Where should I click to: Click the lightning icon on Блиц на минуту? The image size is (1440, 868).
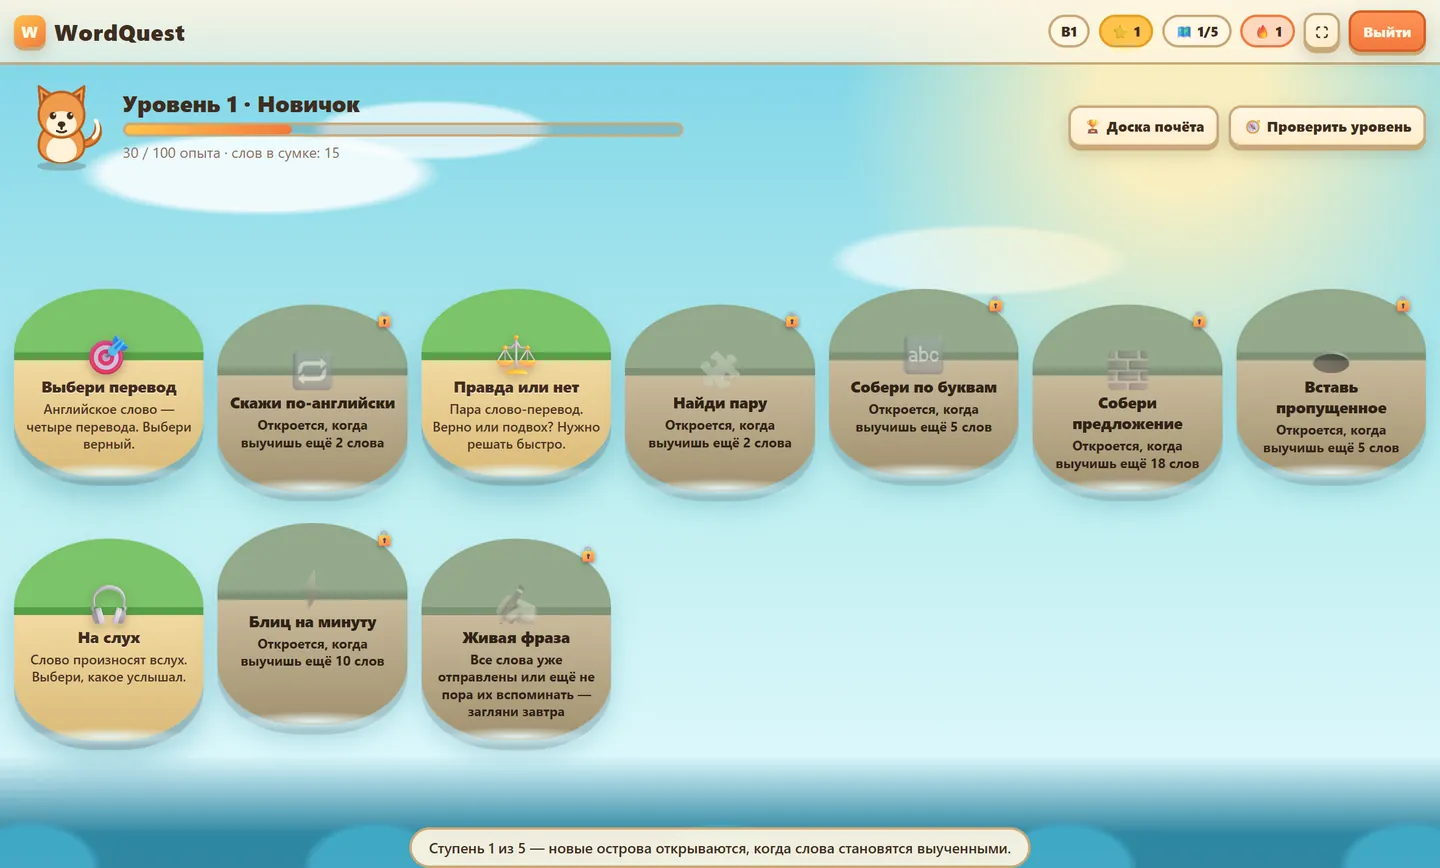[312, 588]
